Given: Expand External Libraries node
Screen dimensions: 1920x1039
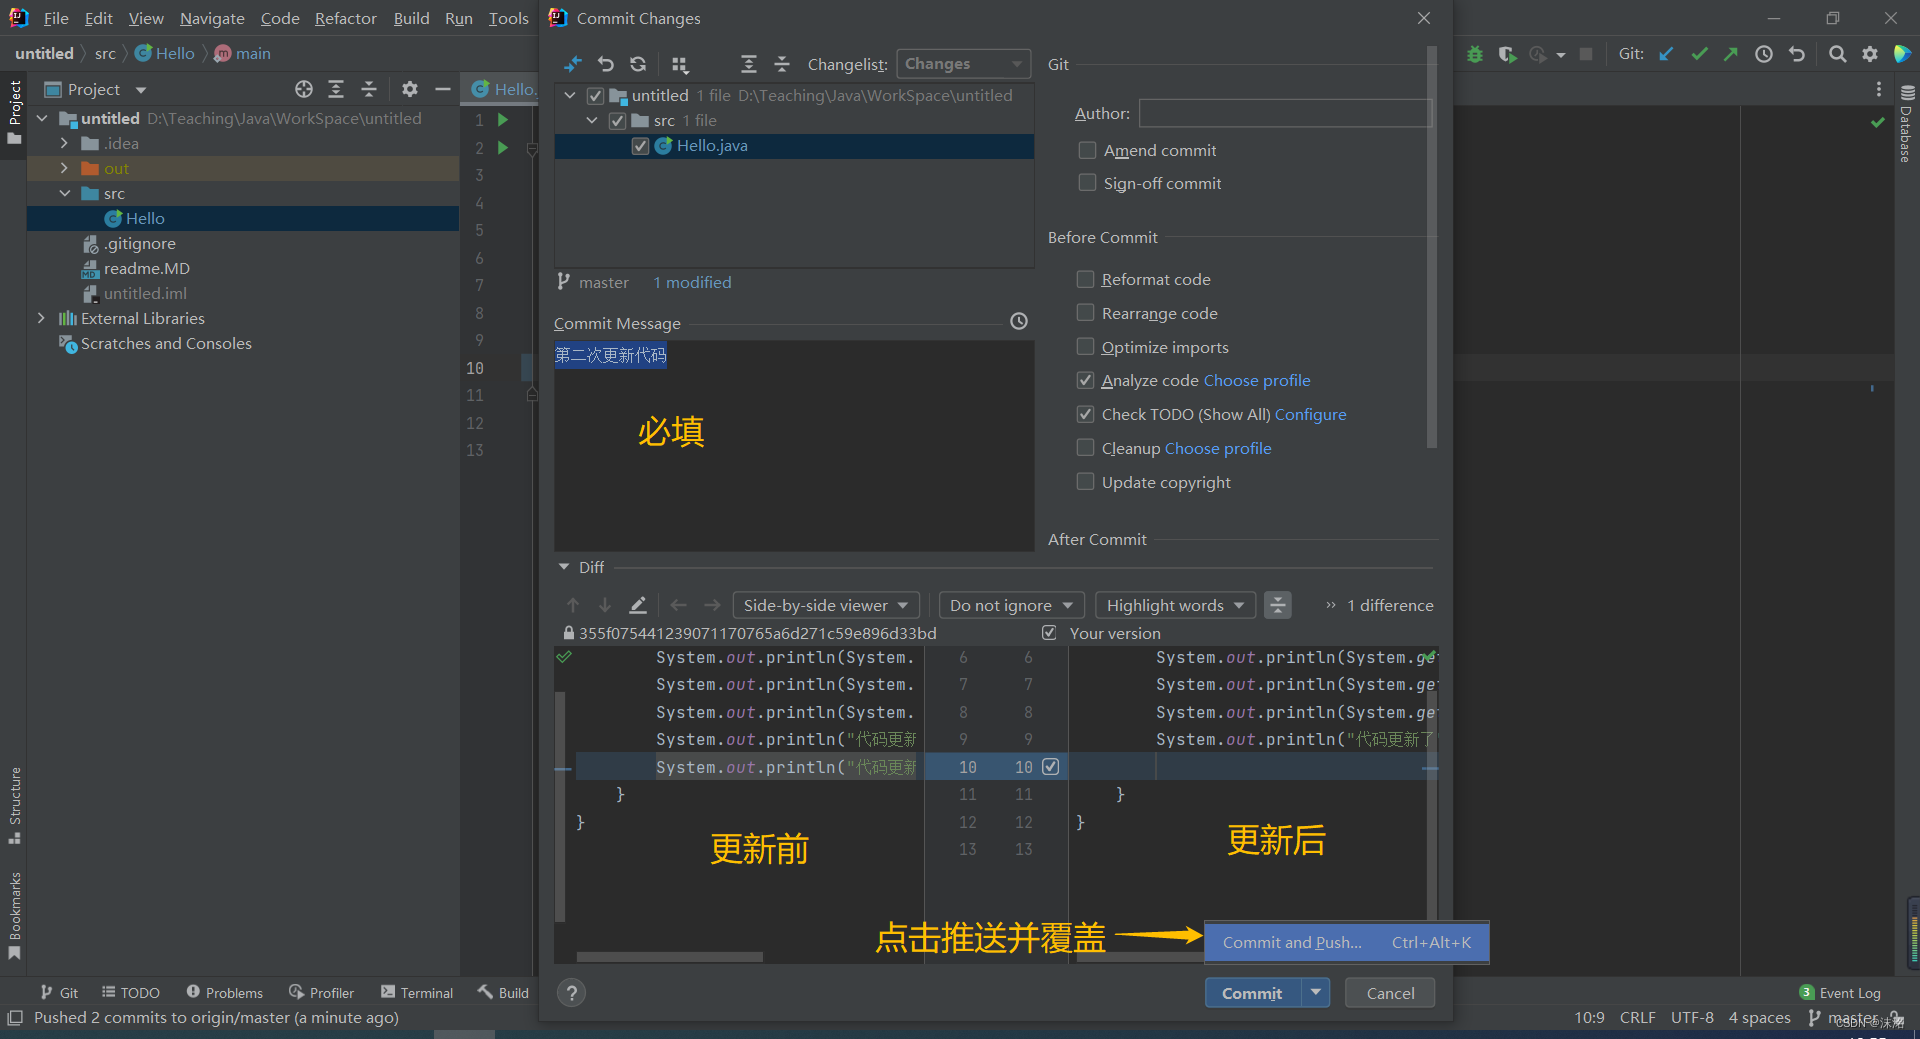Looking at the screenshot, I should coord(41,318).
